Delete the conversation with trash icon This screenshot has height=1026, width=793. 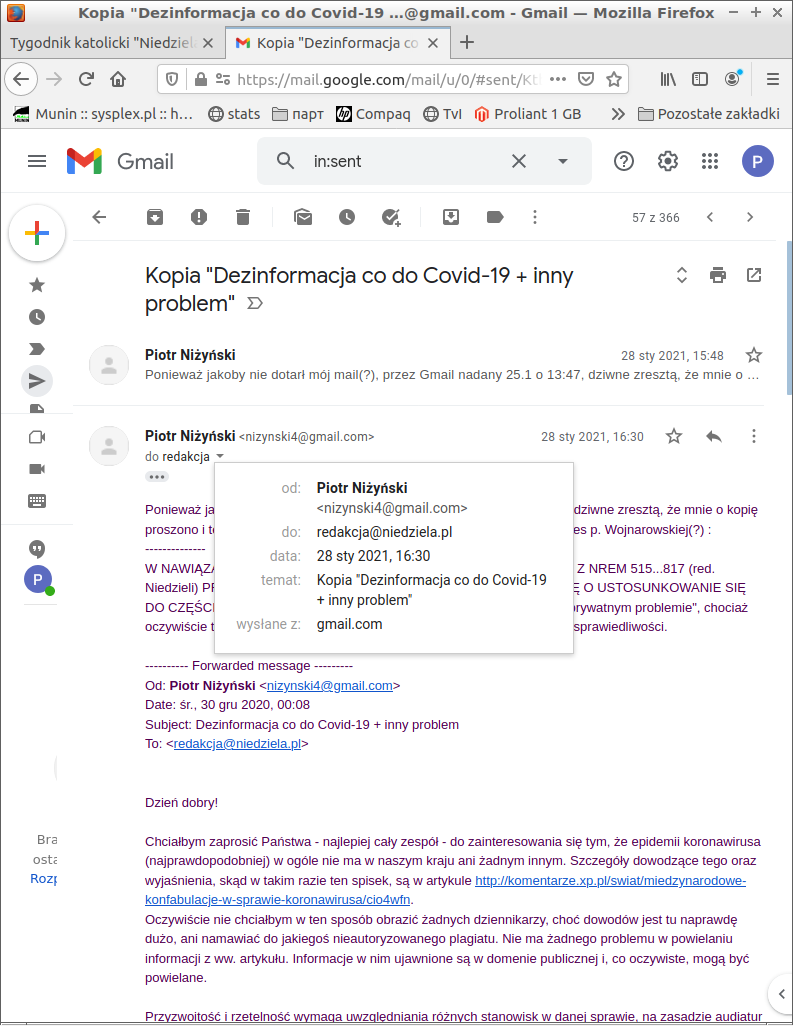click(243, 217)
